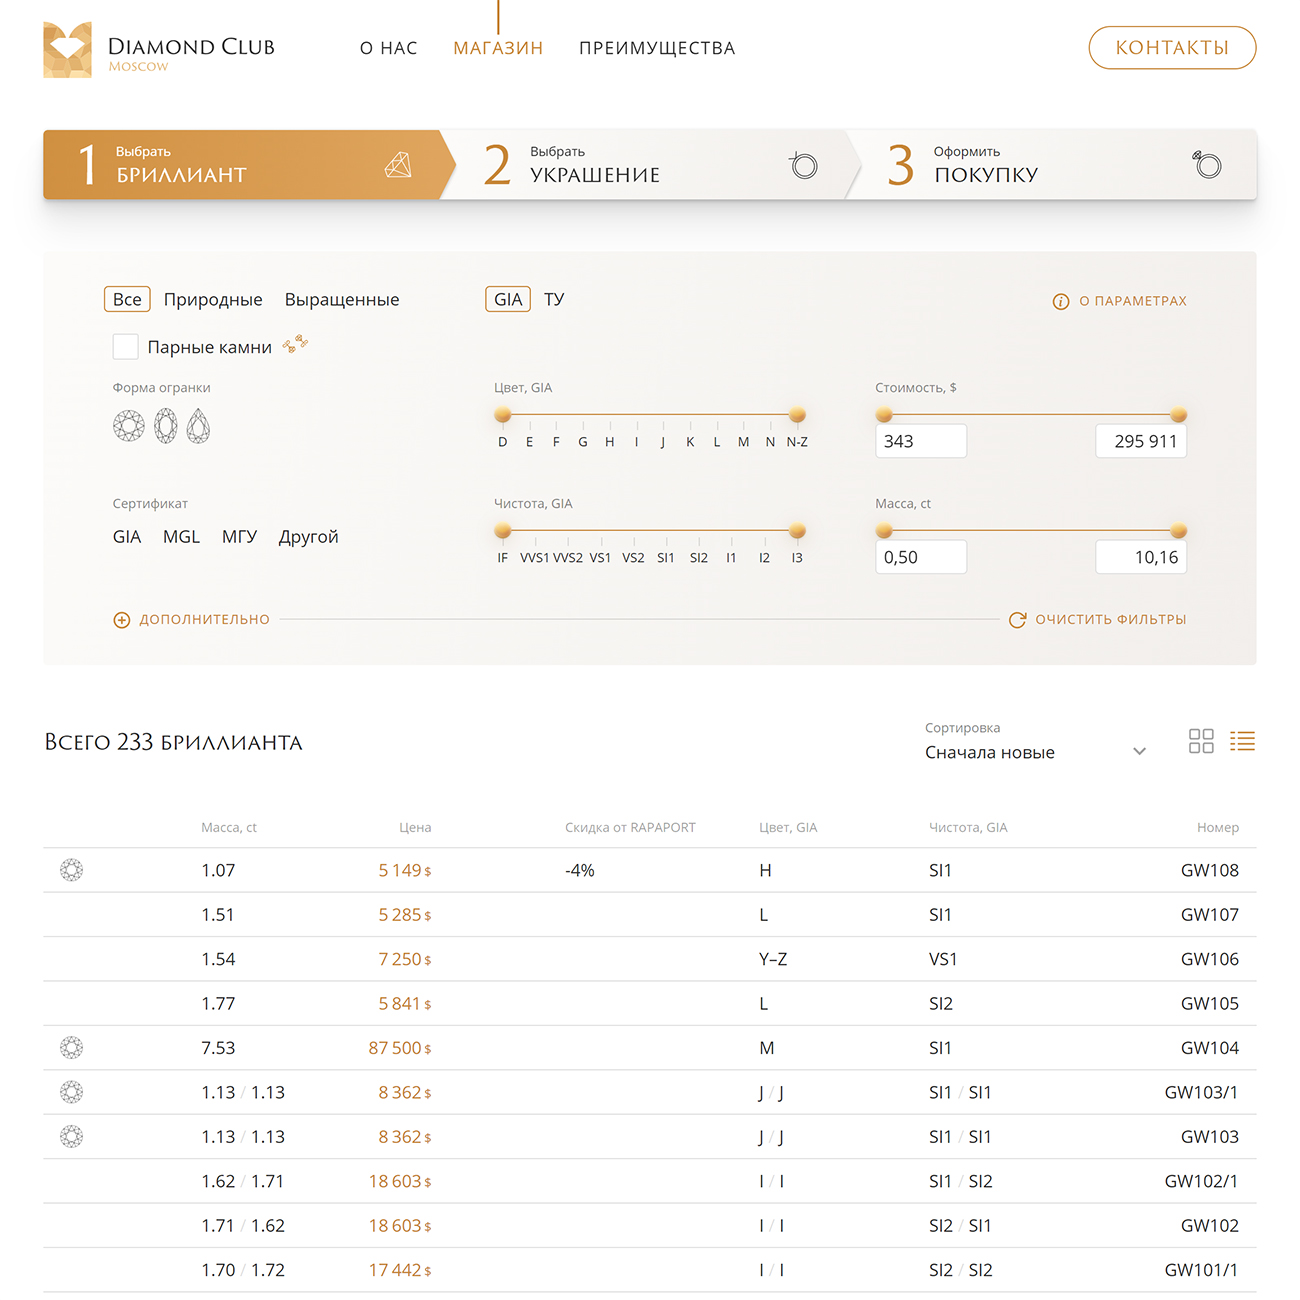The height and width of the screenshot is (1300, 1300).
Task: Click the info icon beside О параметрах
Action: click(x=1061, y=301)
